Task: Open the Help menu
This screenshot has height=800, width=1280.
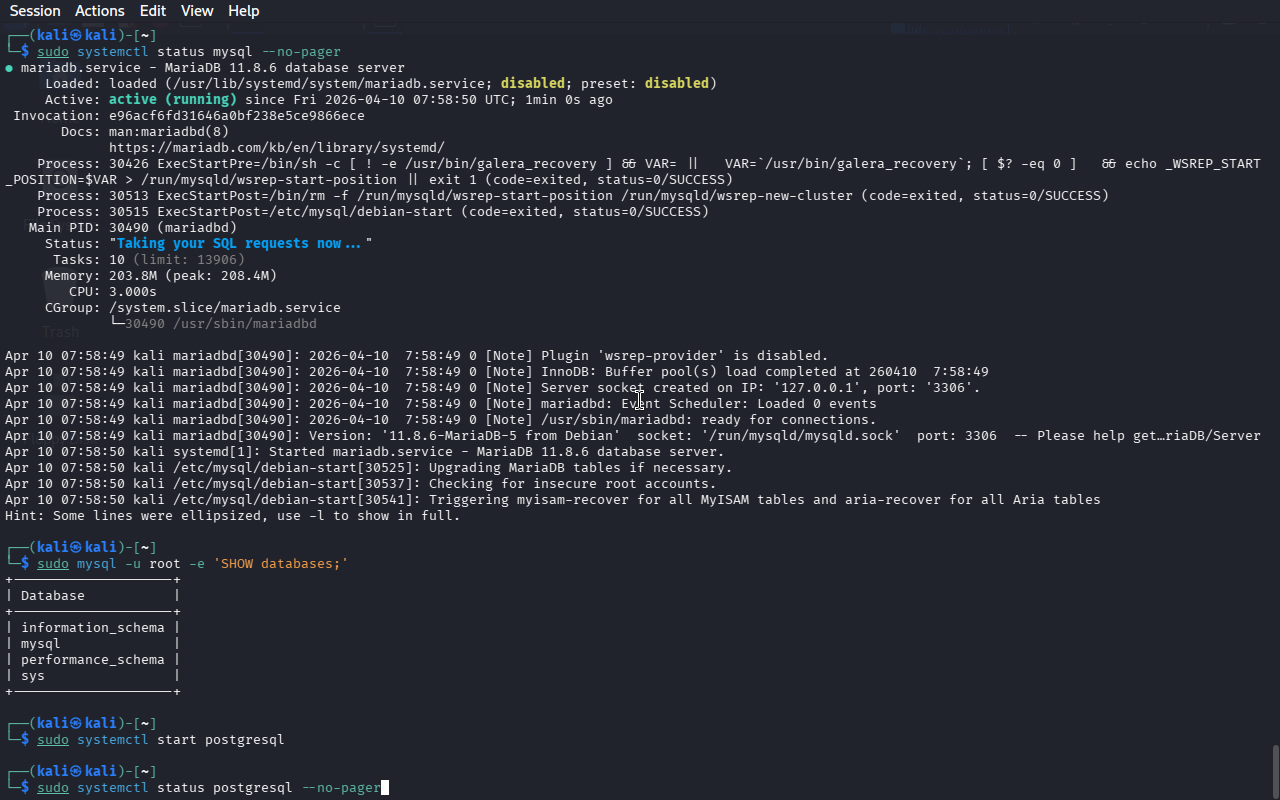Action: pos(243,11)
